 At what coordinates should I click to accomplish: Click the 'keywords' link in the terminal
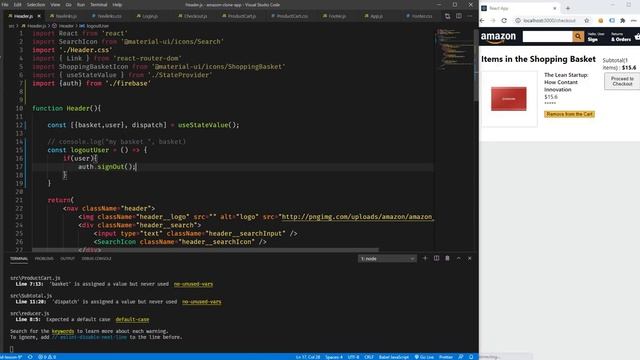63,331
